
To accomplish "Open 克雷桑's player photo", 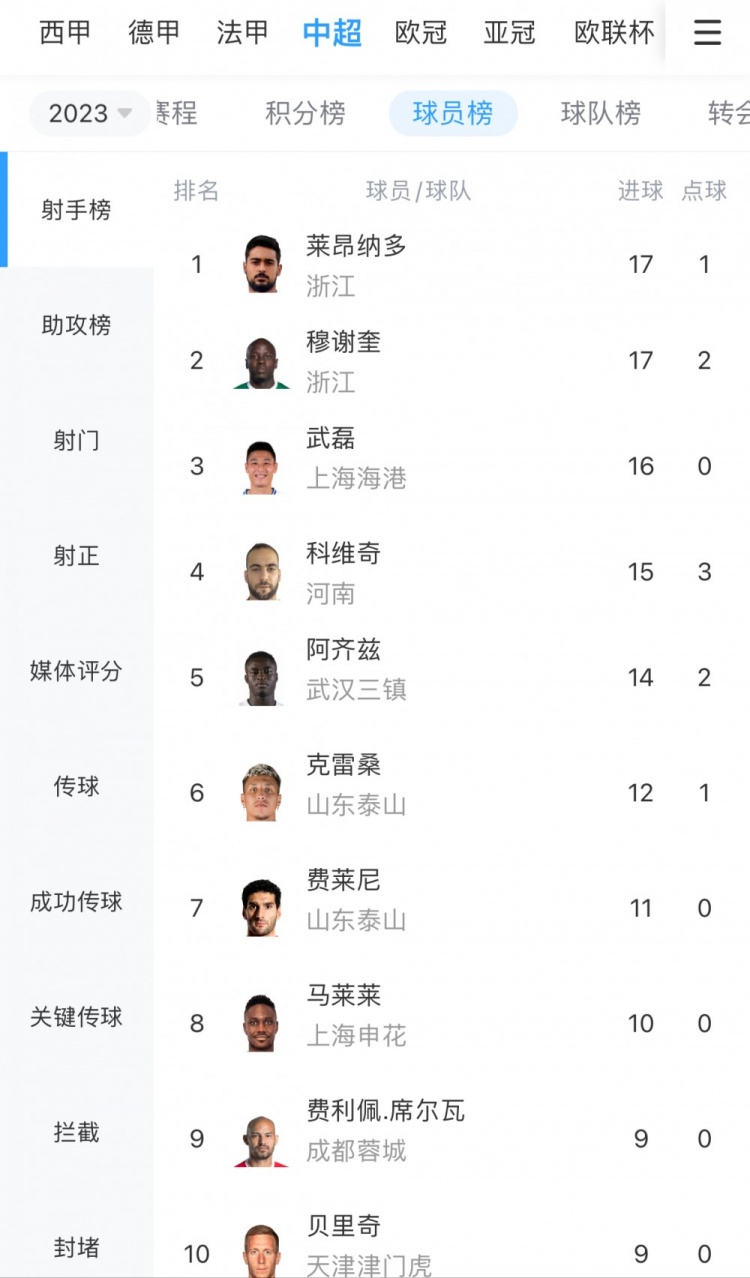I will (262, 793).
